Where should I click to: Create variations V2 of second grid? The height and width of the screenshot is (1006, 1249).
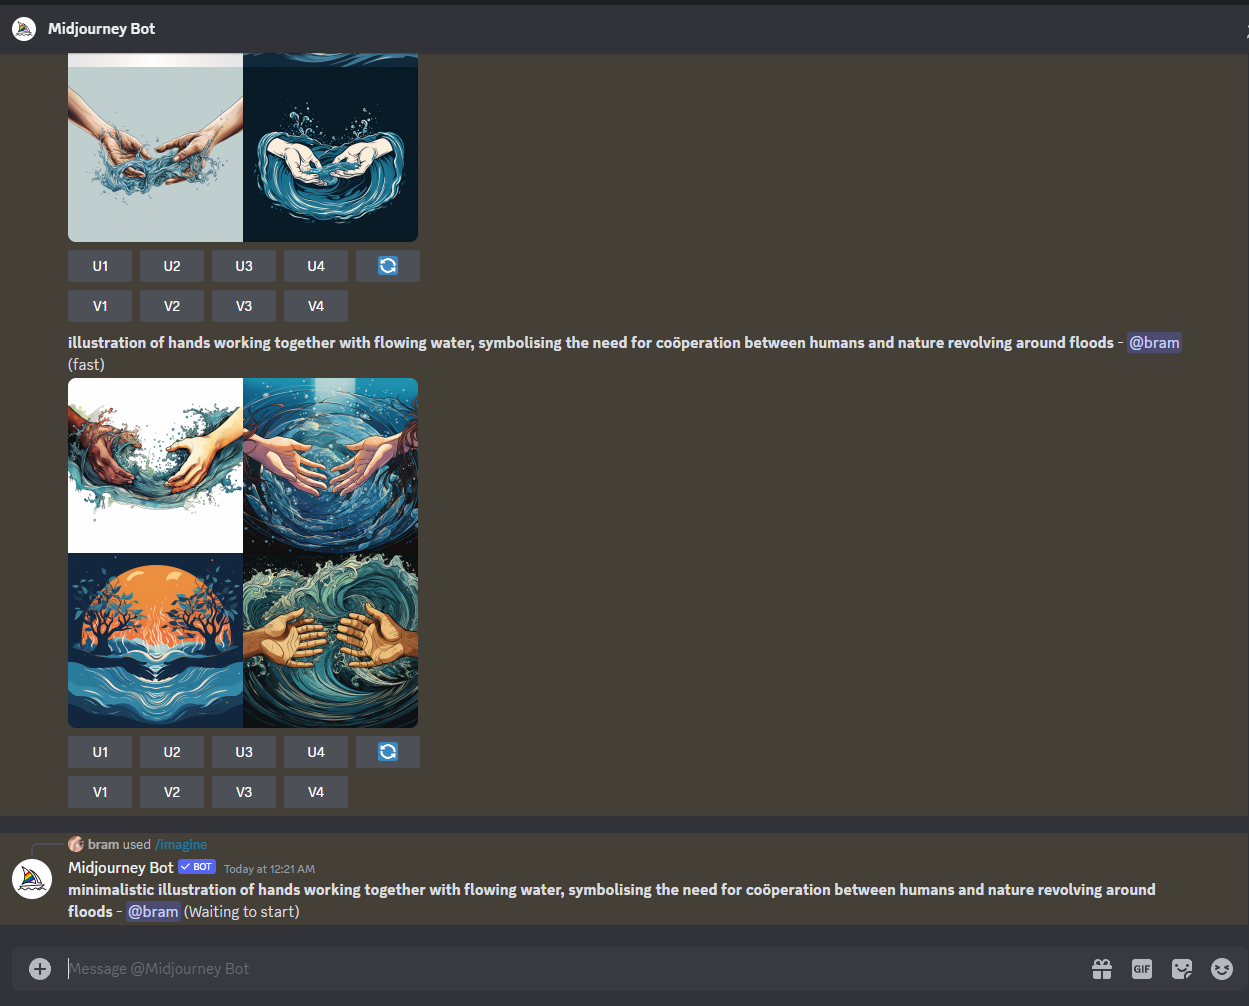(x=172, y=792)
